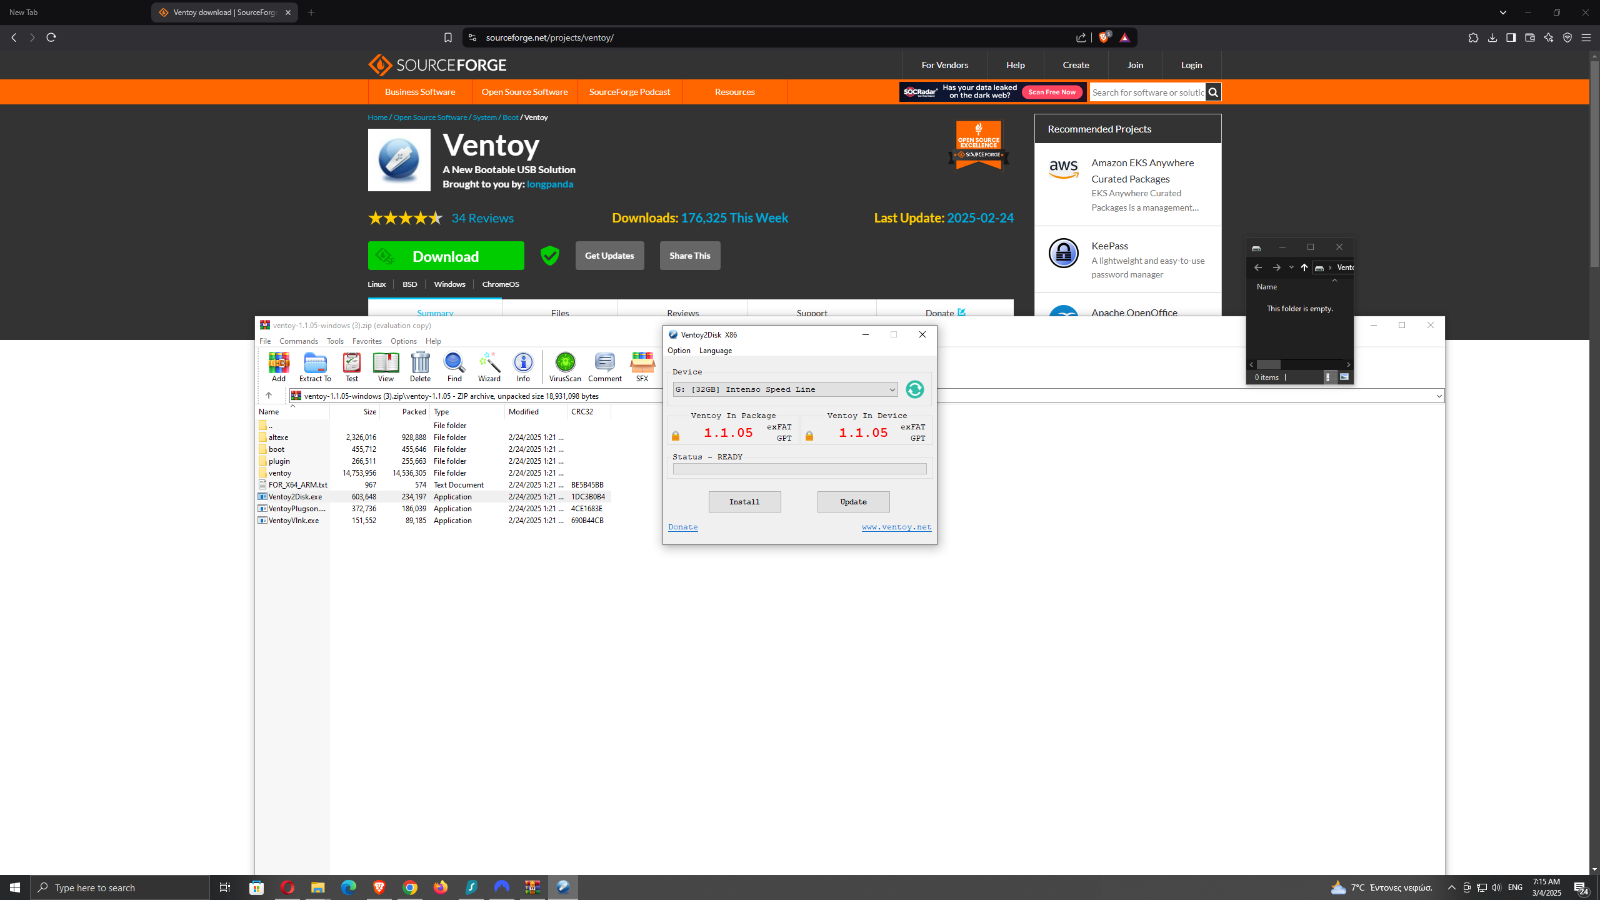Click the browser URL address field
Viewport: 1600px width, 900px height.
770,37
